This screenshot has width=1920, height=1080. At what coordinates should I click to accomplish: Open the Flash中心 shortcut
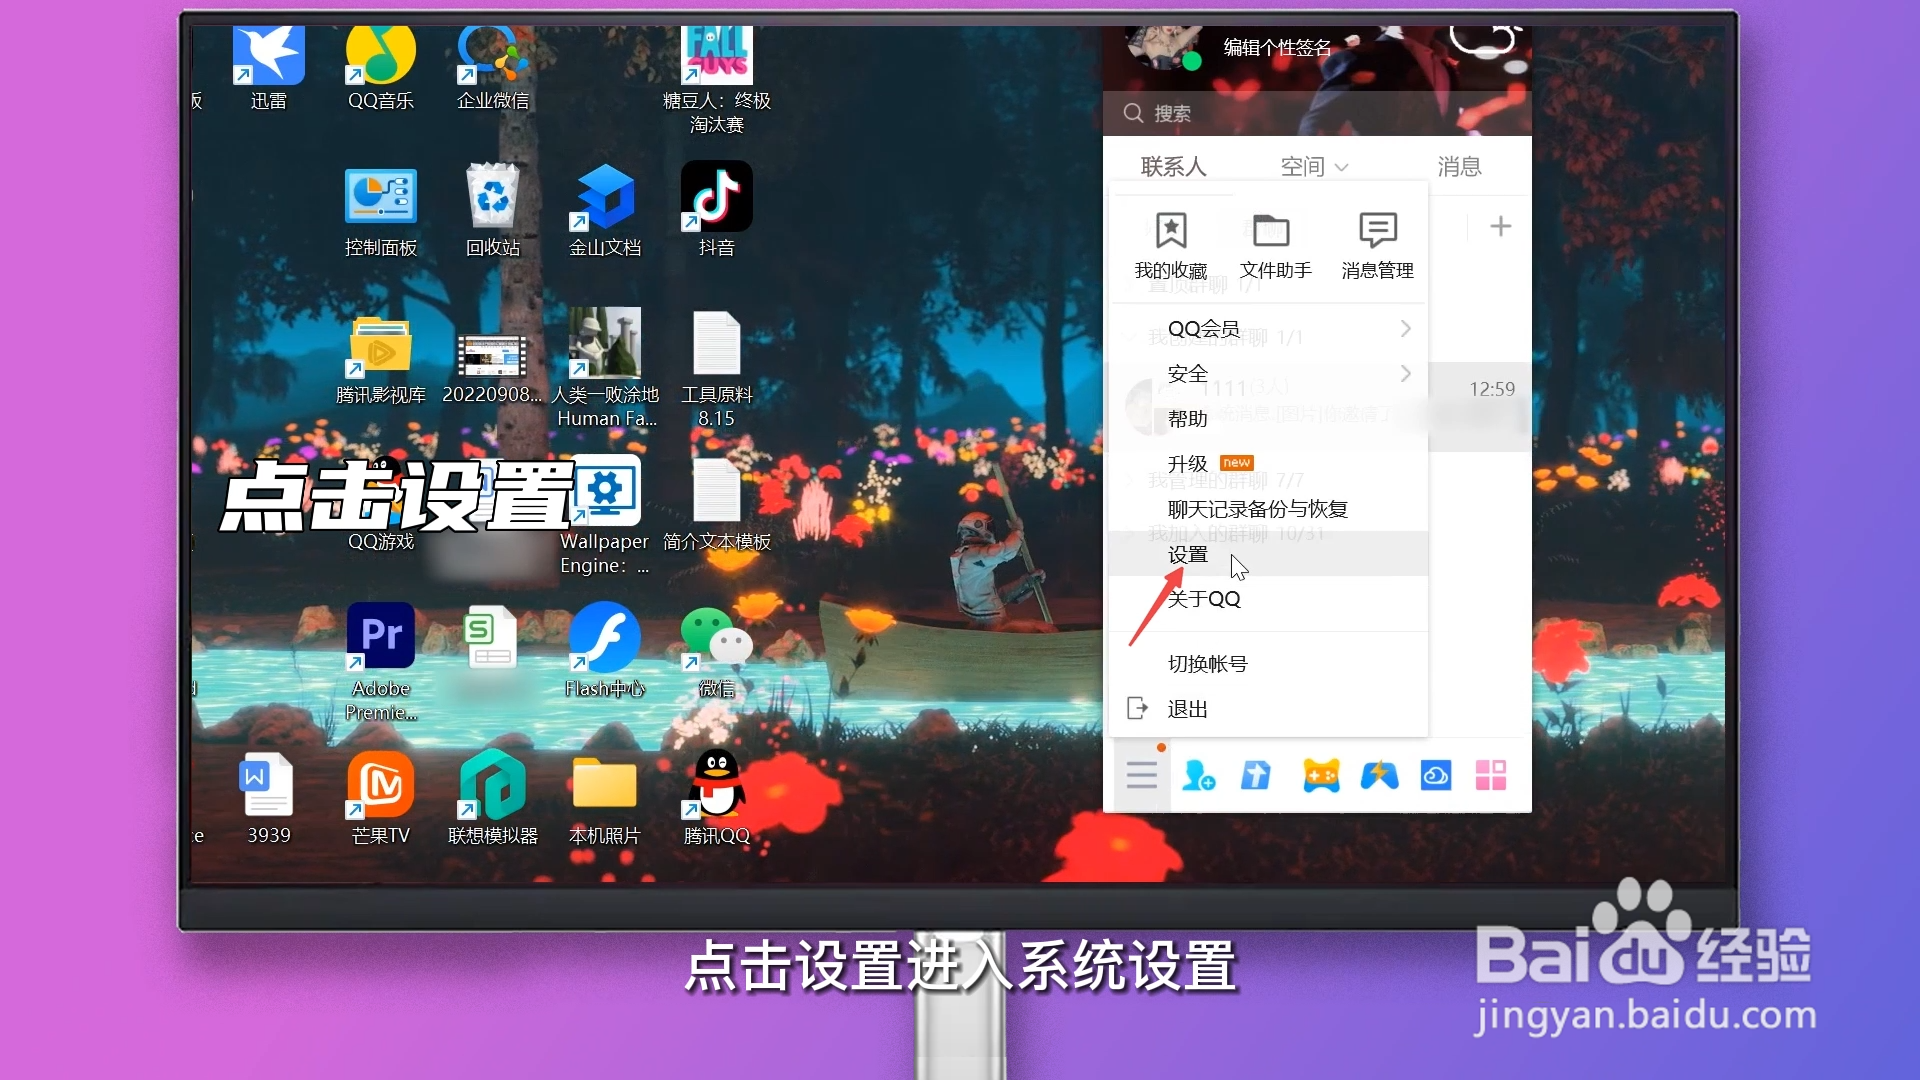tap(605, 650)
